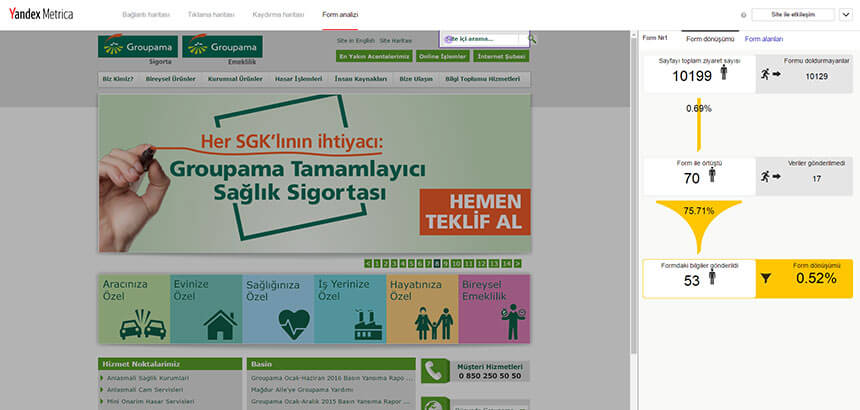Viewport: 860px width, 410px height.
Task: Open the Site in English link
Action: coord(356,41)
